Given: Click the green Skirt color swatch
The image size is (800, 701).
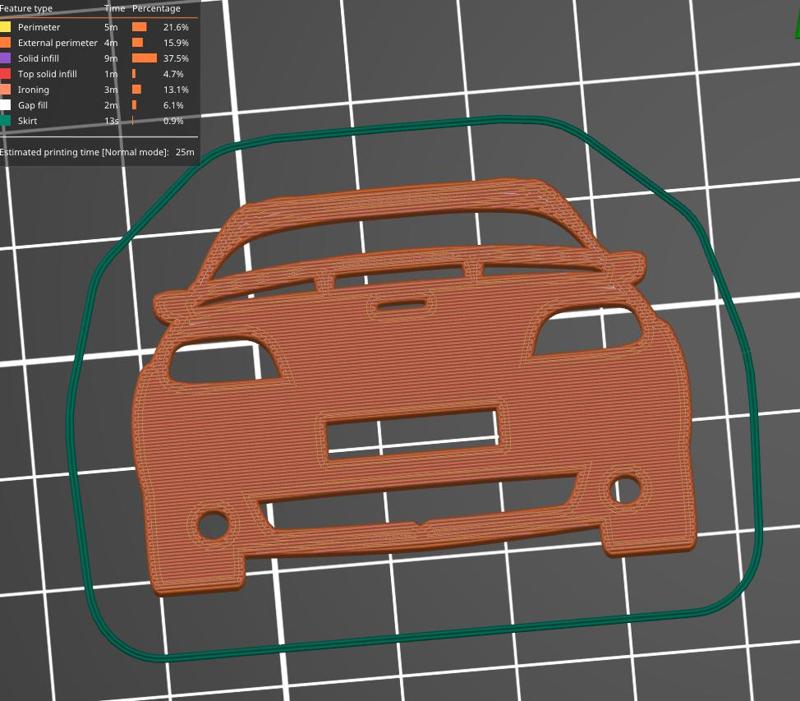Looking at the screenshot, I should coord(5,120).
